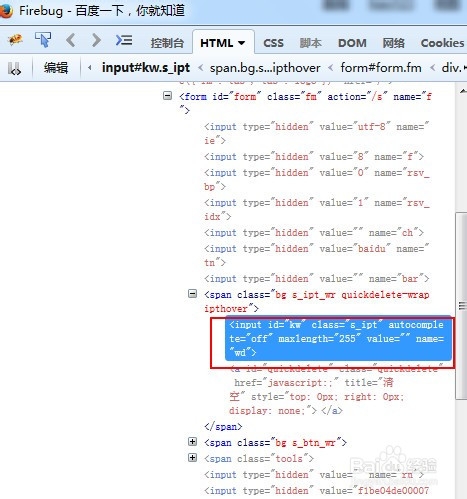Open the 网络 network tab
467x499 pixels.
pyautogui.click(x=393, y=43)
